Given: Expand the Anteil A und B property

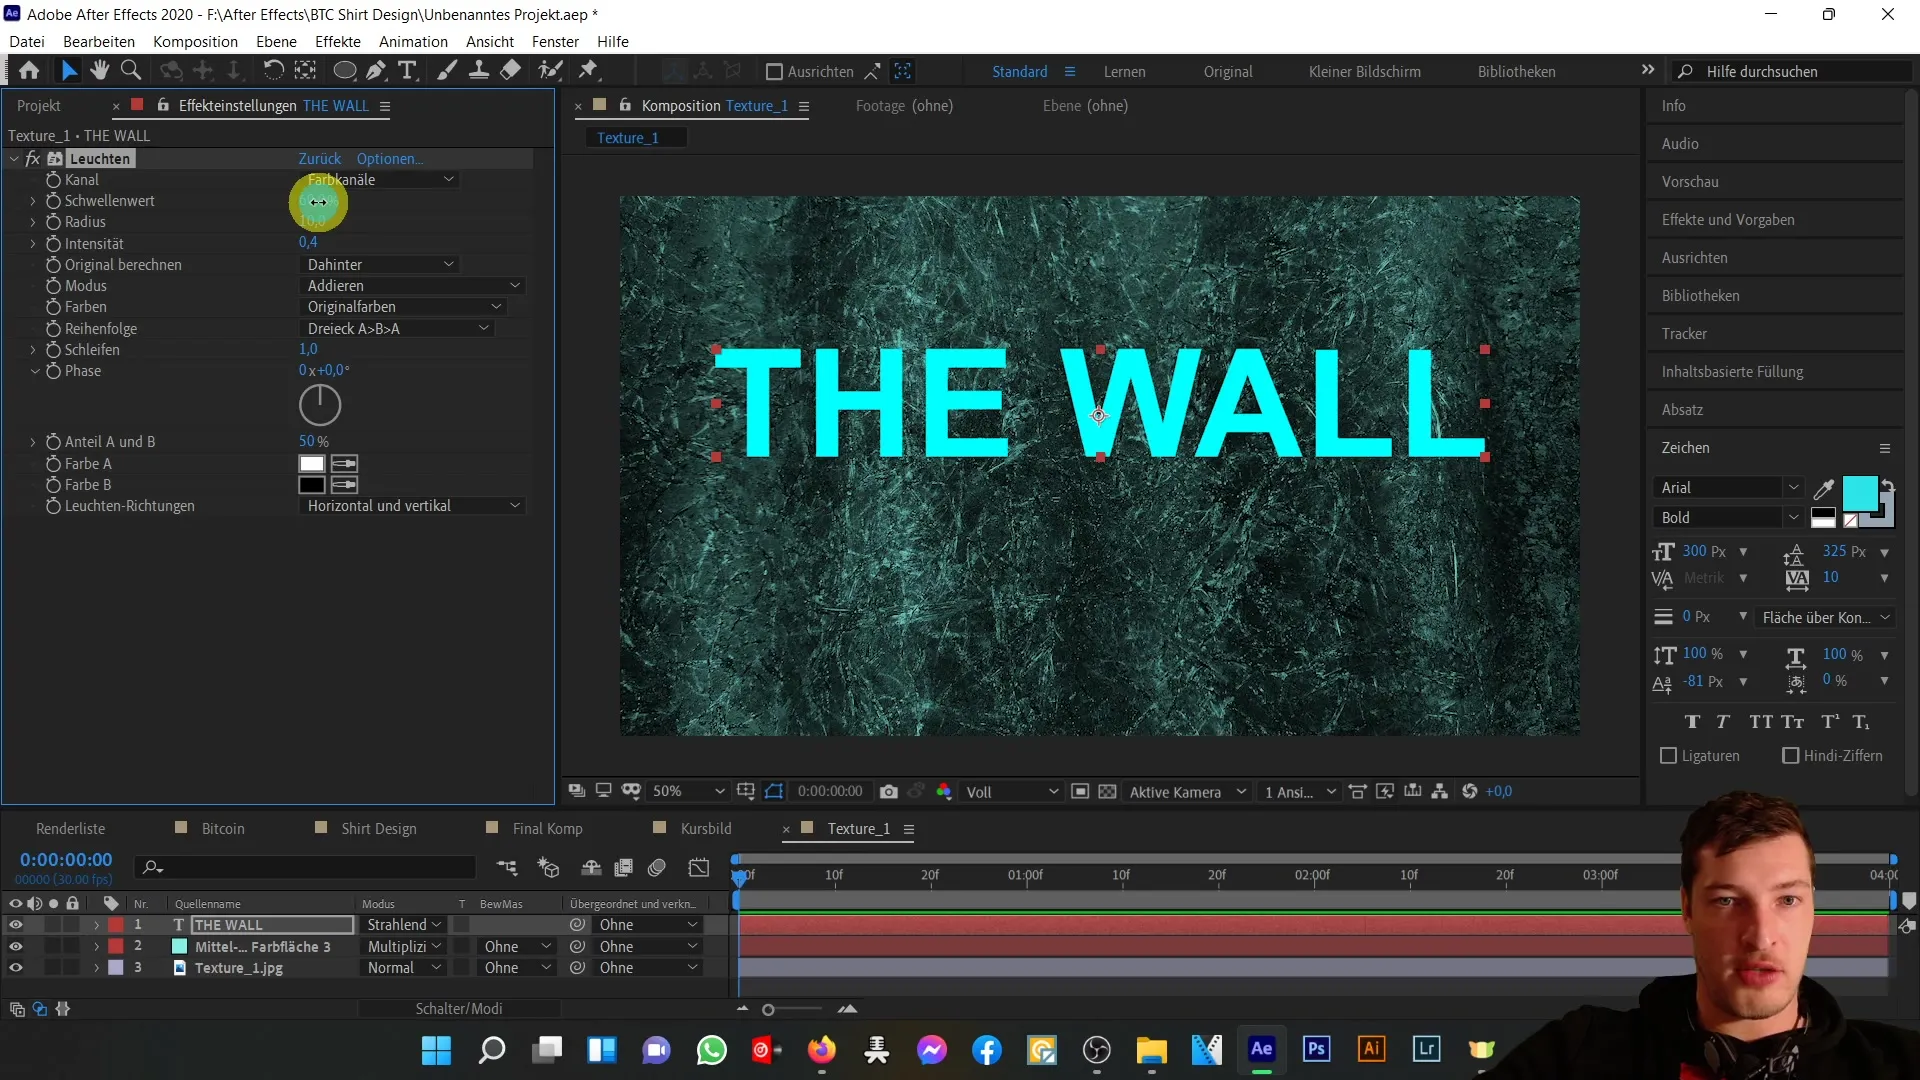Looking at the screenshot, I should (33, 442).
